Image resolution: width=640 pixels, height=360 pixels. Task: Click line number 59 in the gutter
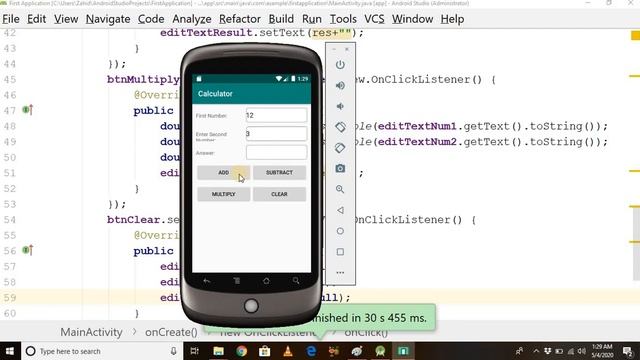(10, 298)
